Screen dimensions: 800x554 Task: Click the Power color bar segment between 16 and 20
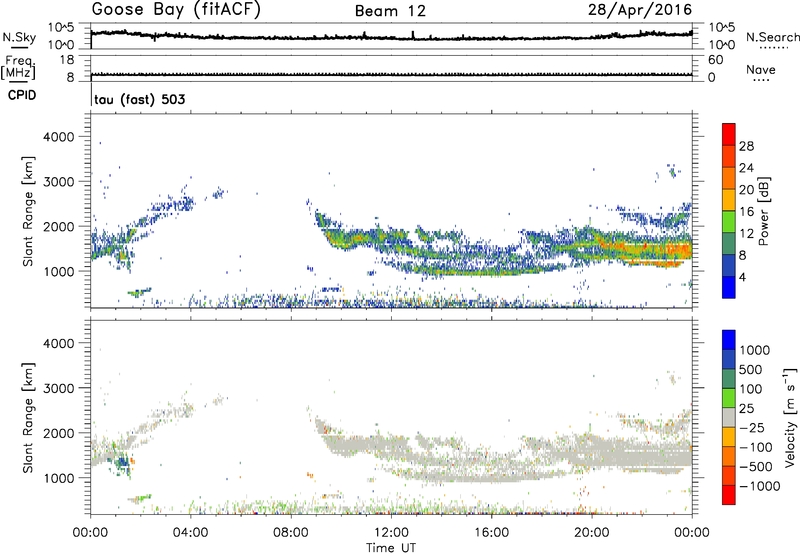click(729, 199)
